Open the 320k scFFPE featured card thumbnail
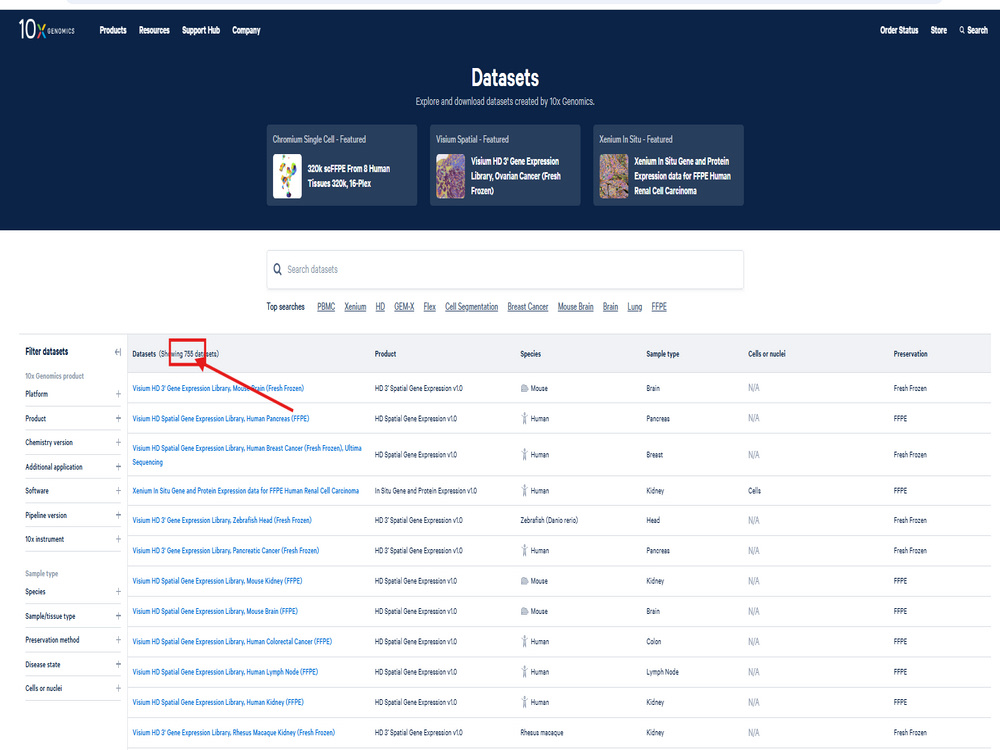The height and width of the screenshot is (750, 1000). tap(287, 176)
